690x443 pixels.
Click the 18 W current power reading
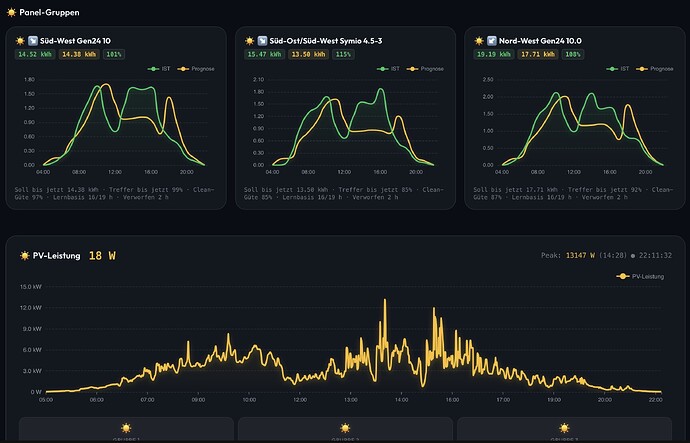pyautogui.click(x=102, y=256)
